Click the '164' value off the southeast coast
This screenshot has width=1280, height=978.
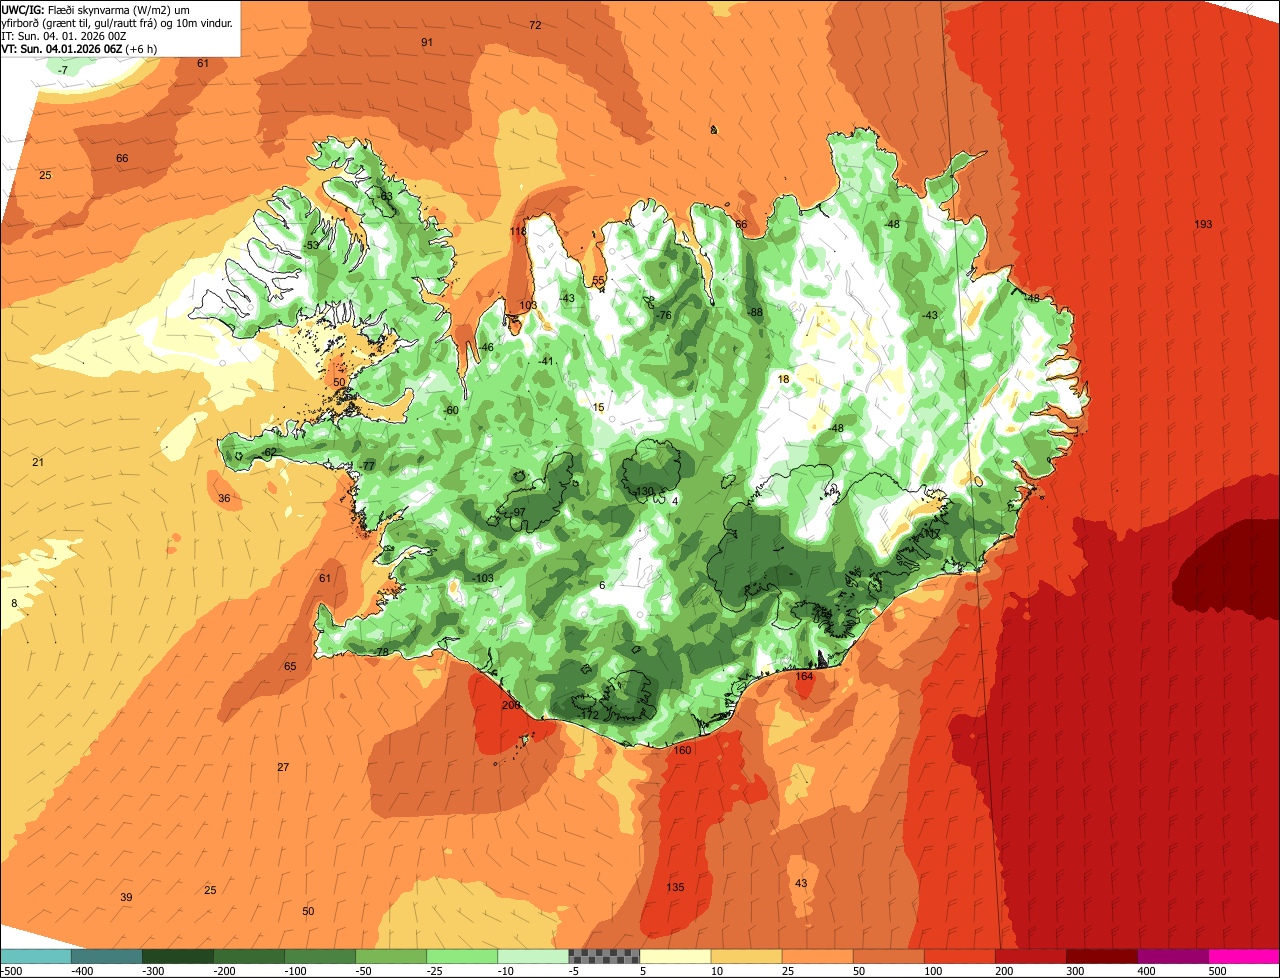pyautogui.click(x=804, y=676)
